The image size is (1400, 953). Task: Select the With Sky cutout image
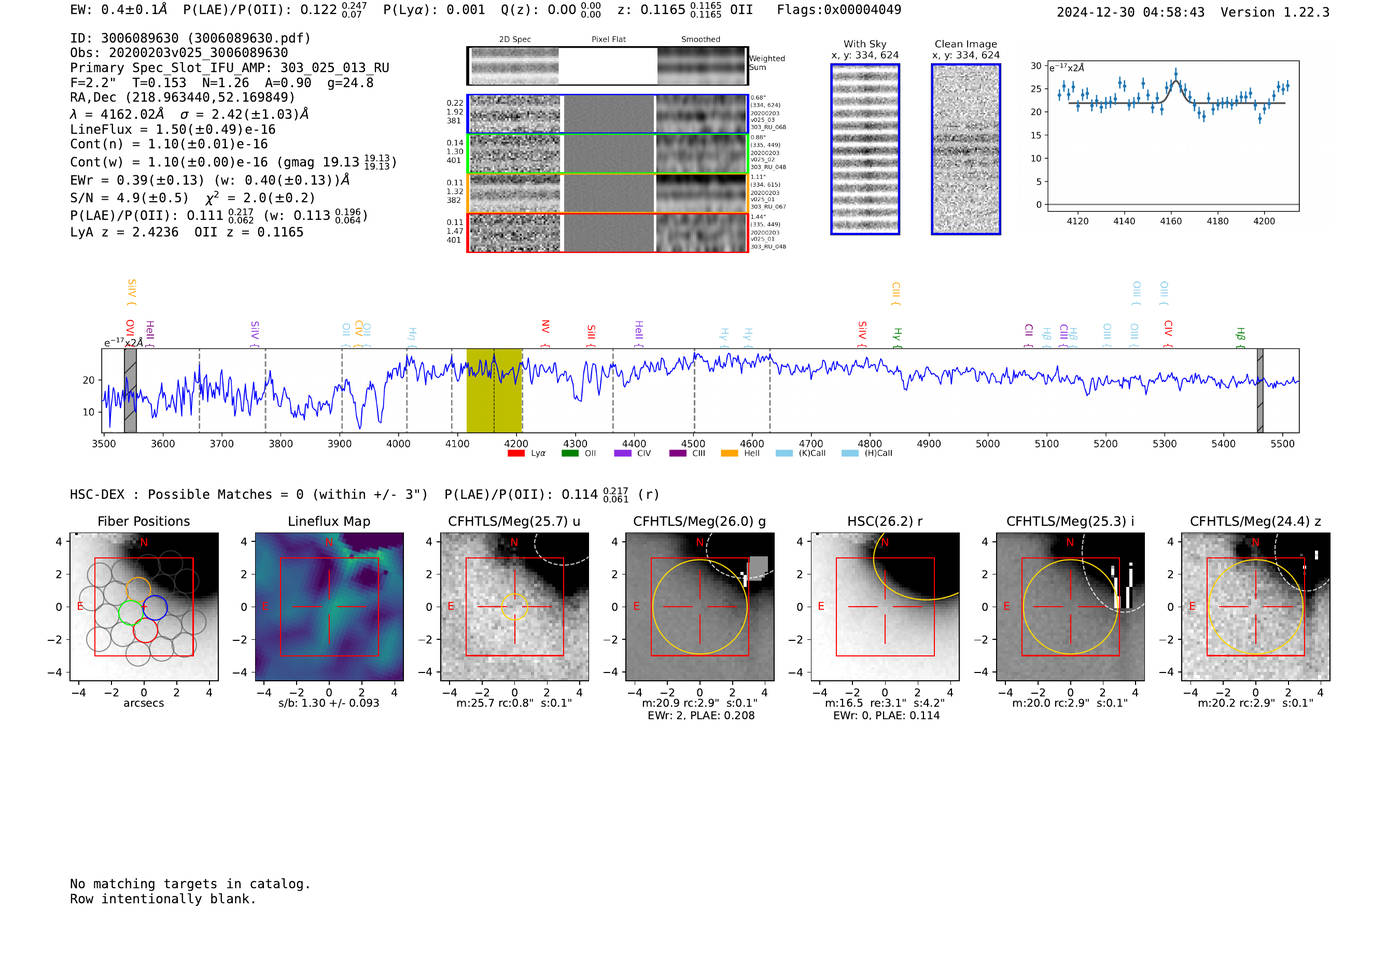coord(865,149)
